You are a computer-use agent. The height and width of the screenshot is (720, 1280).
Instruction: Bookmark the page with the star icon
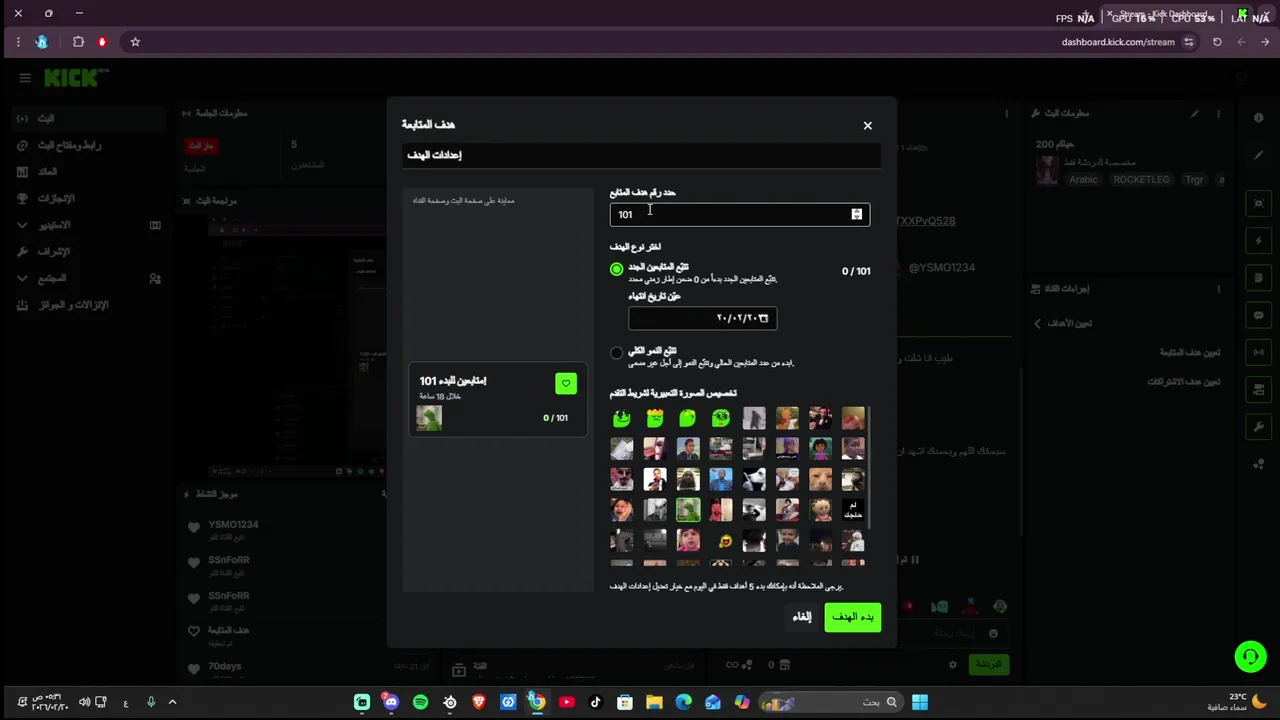coord(135,42)
